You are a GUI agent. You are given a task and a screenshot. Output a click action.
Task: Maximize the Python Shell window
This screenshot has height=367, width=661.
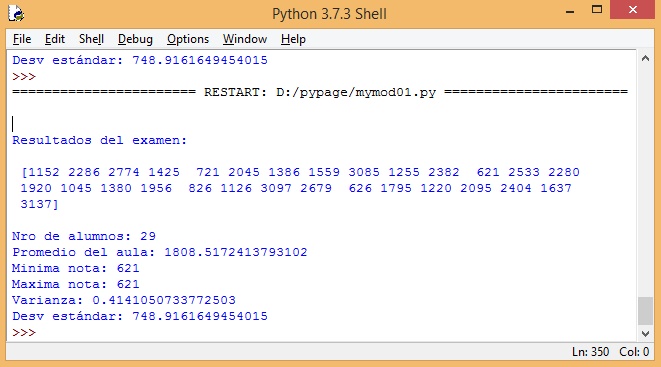tap(597, 10)
